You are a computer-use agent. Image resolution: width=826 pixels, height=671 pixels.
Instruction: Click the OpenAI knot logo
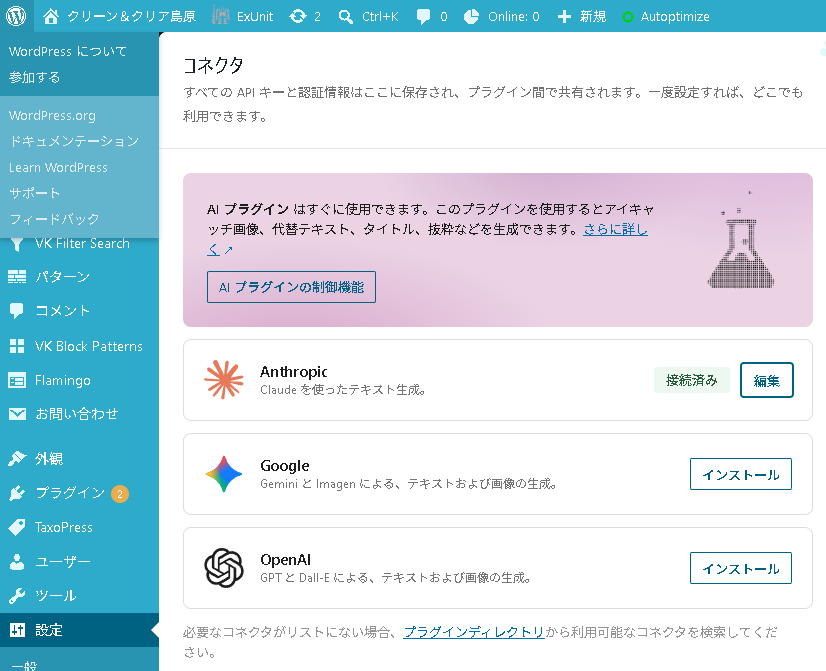click(x=224, y=568)
